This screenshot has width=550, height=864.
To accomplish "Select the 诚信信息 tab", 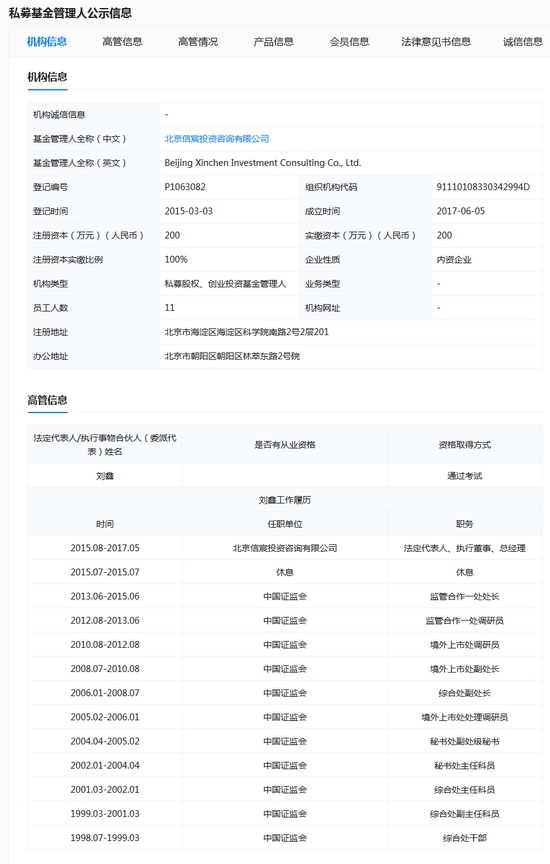I will tap(522, 41).
